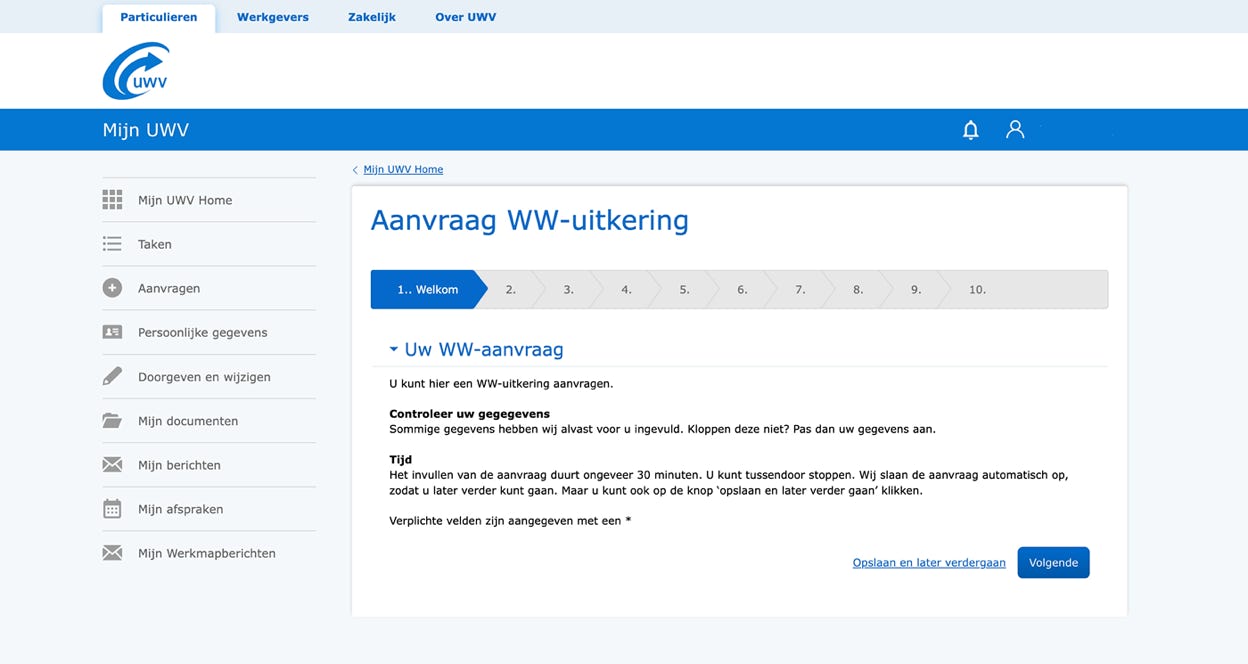This screenshot has width=1248, height=664.
Task: Select step 3 in the progress bar
Action: click(568, 289)
